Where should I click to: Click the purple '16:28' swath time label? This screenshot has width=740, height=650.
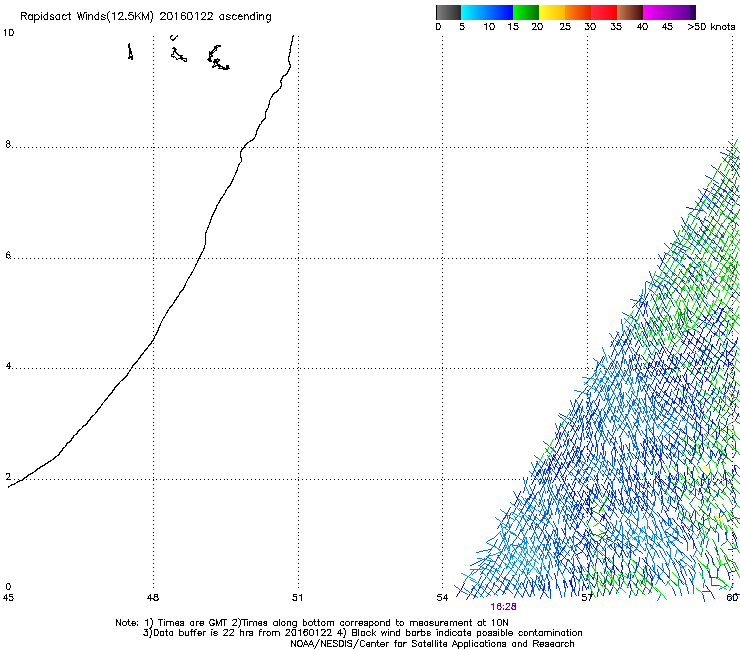coord(503,607)
